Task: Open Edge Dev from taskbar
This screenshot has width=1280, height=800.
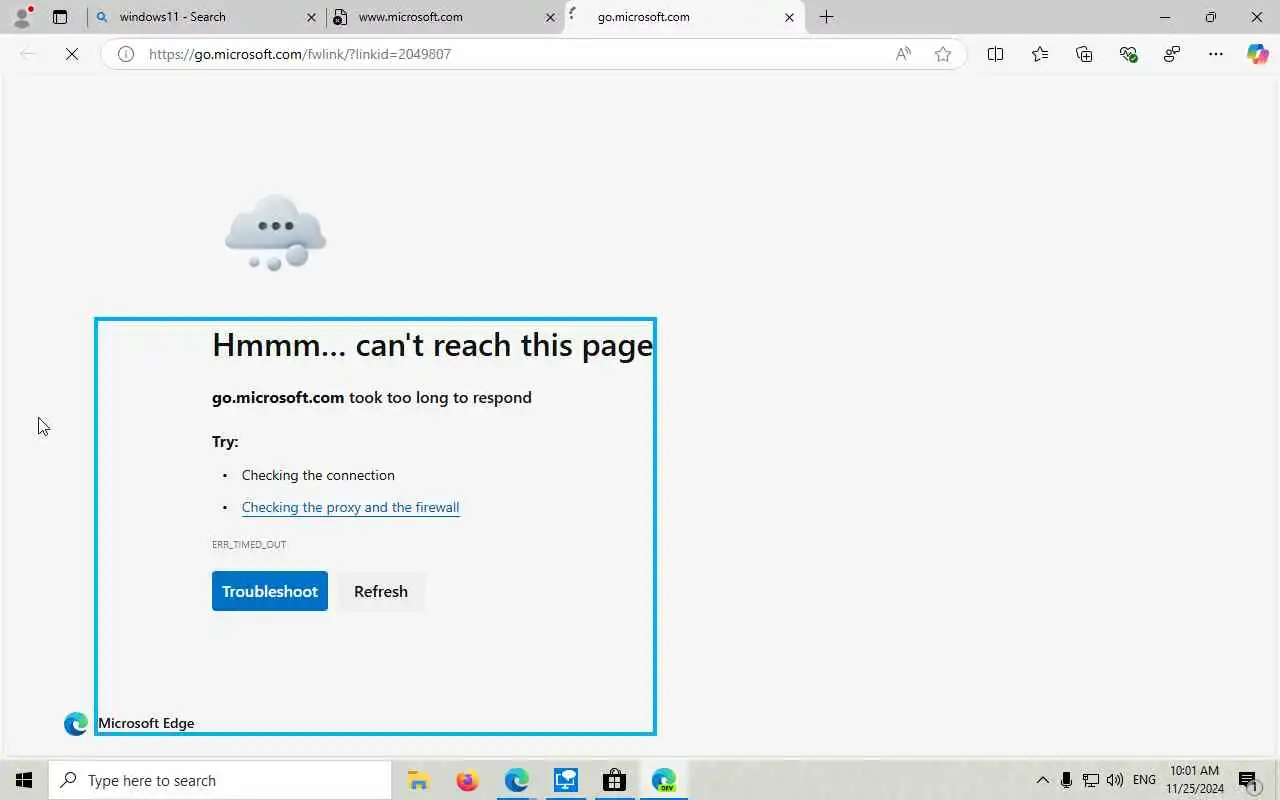Action: 664,780
